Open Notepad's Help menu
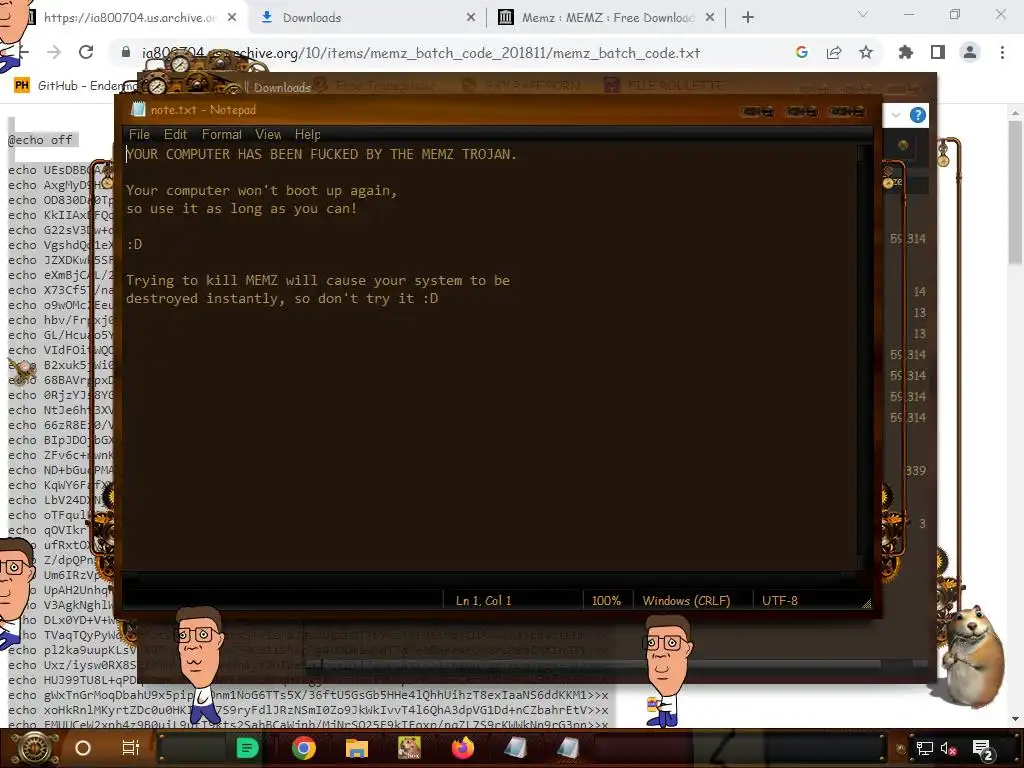Viewport: 1024px width, 768px height. (308, 135)
